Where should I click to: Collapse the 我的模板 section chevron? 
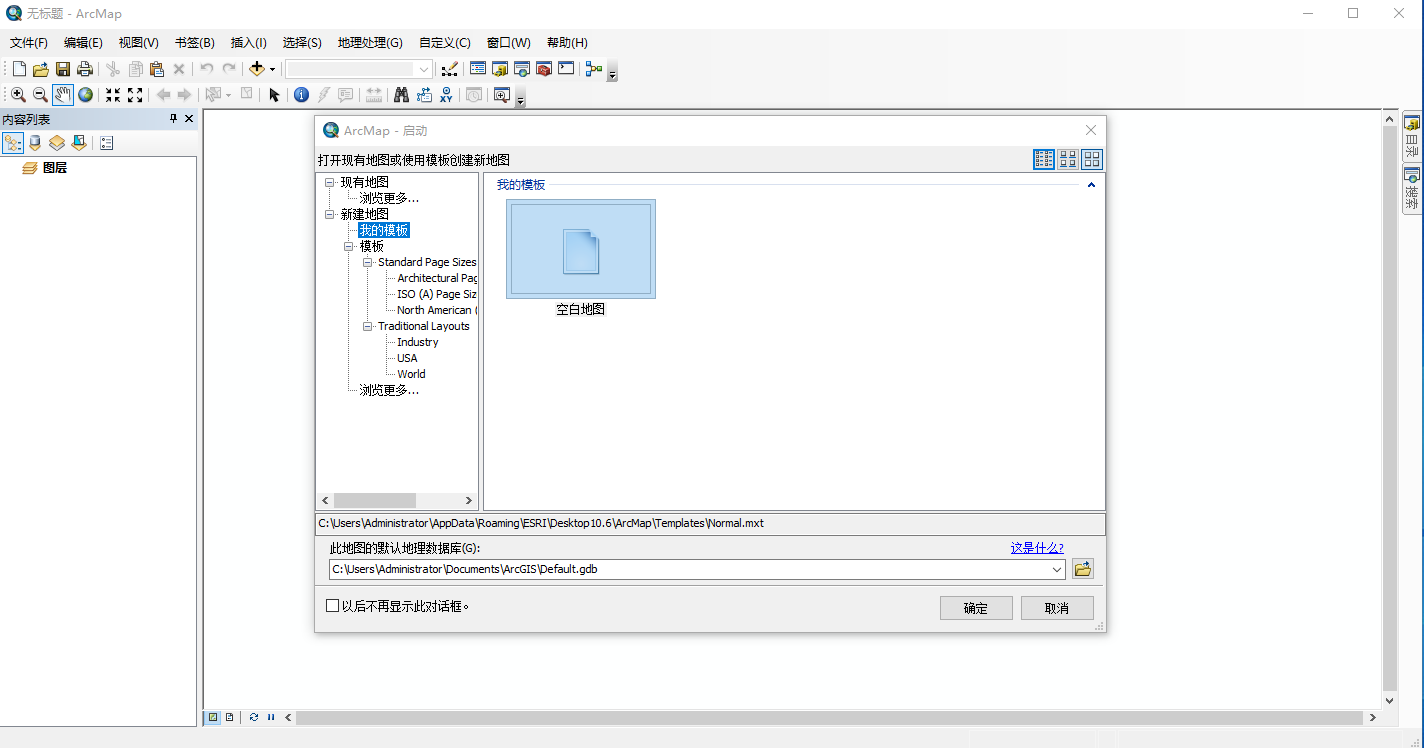pos(1091,184)
